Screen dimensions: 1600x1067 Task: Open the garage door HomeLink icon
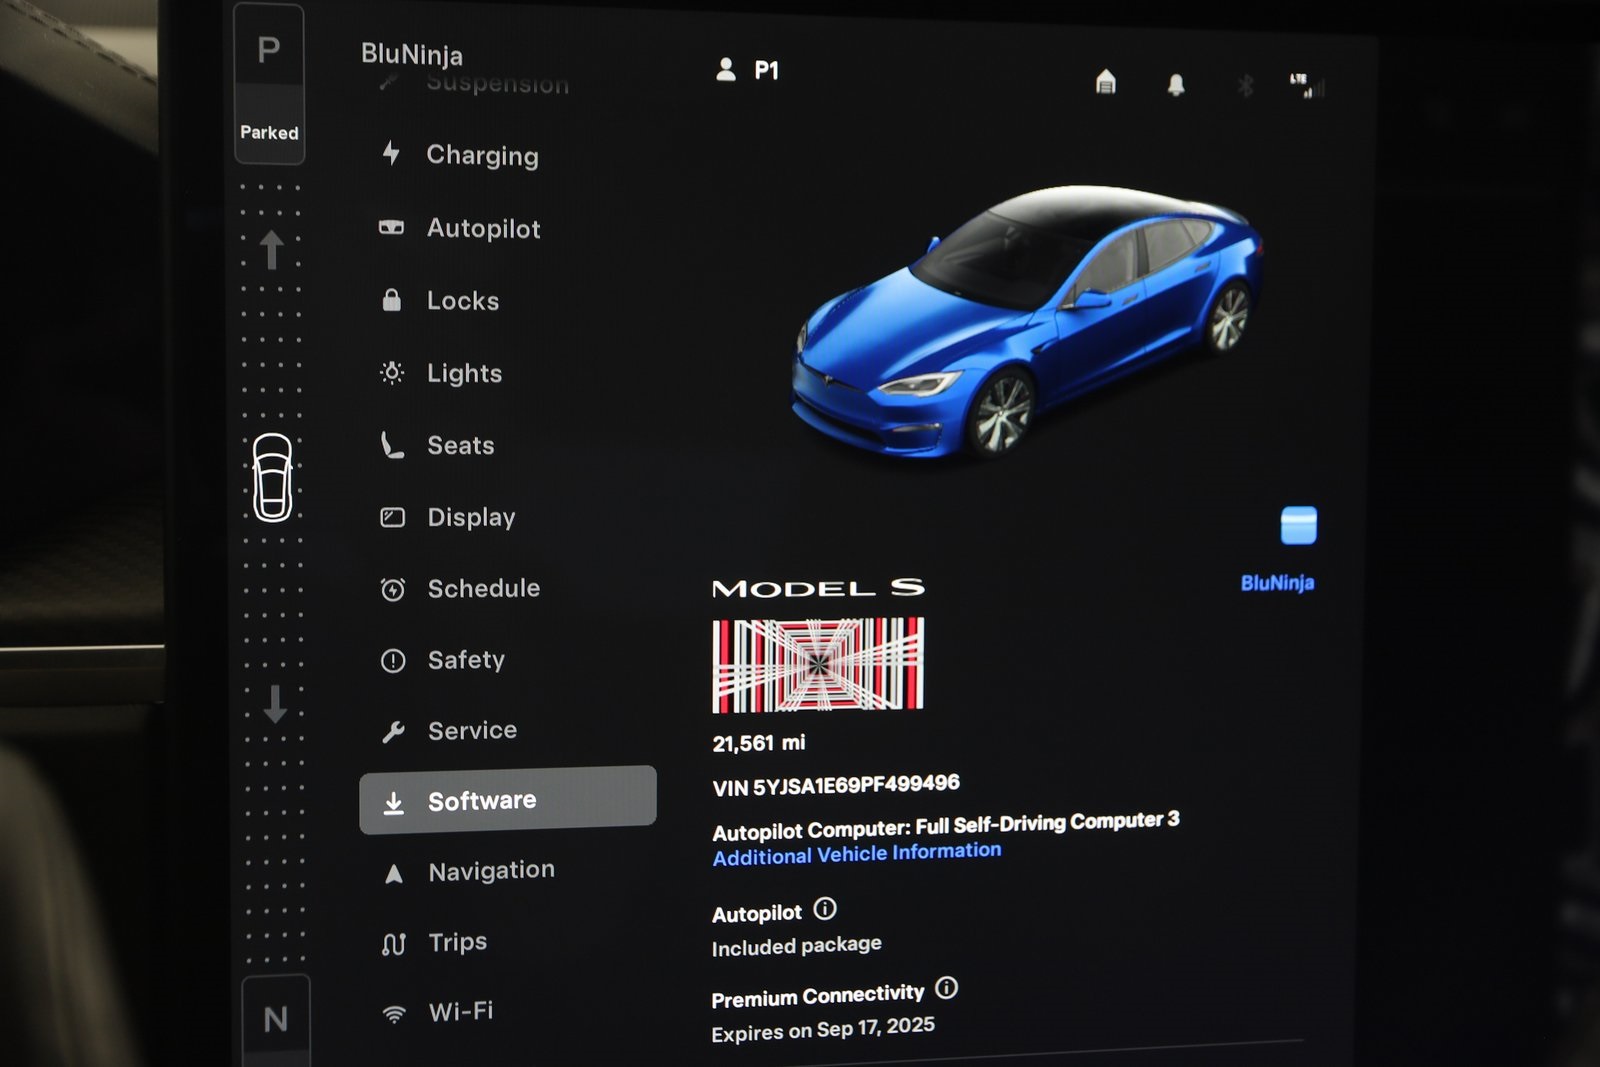pyautogui.click(x=1105, y=81)
